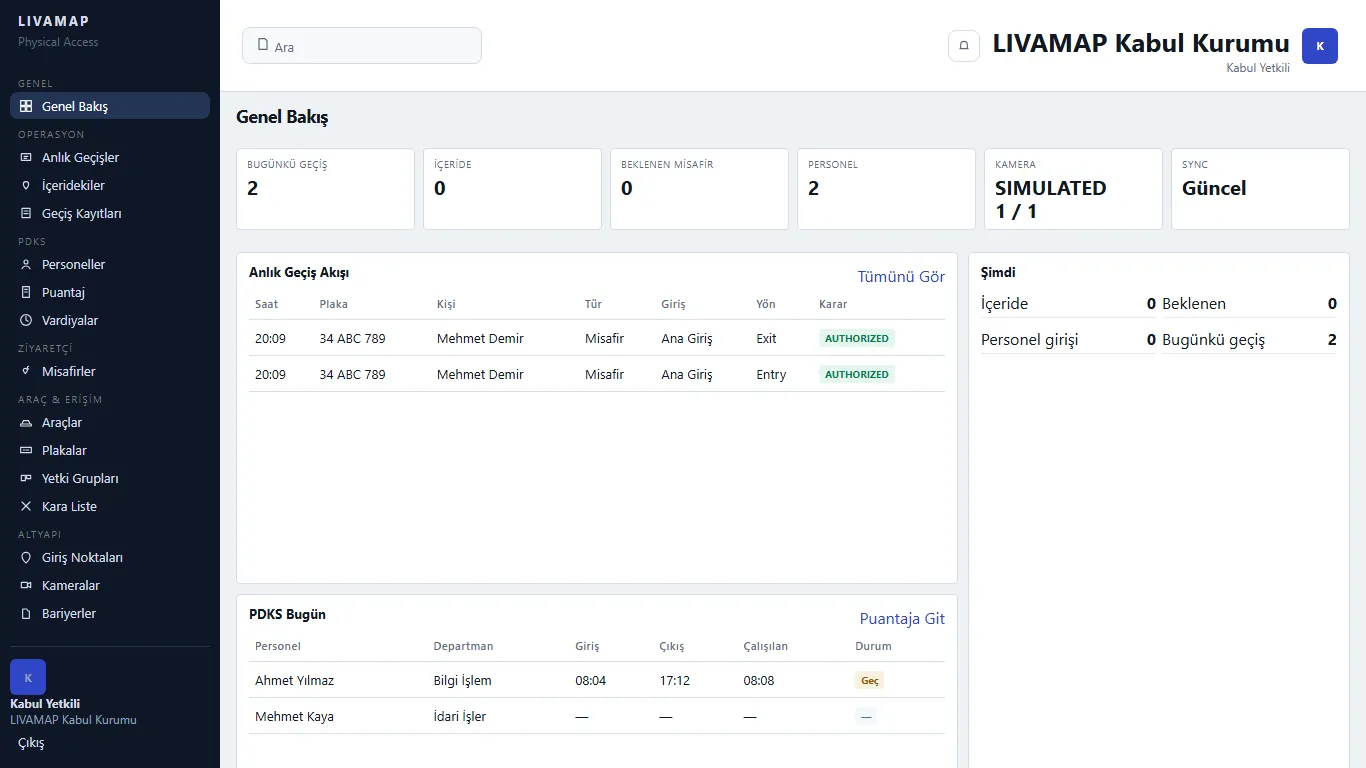Open notifications with the bell icon
The width and height of the screenshot is (1366, 768).
[964, 46]
